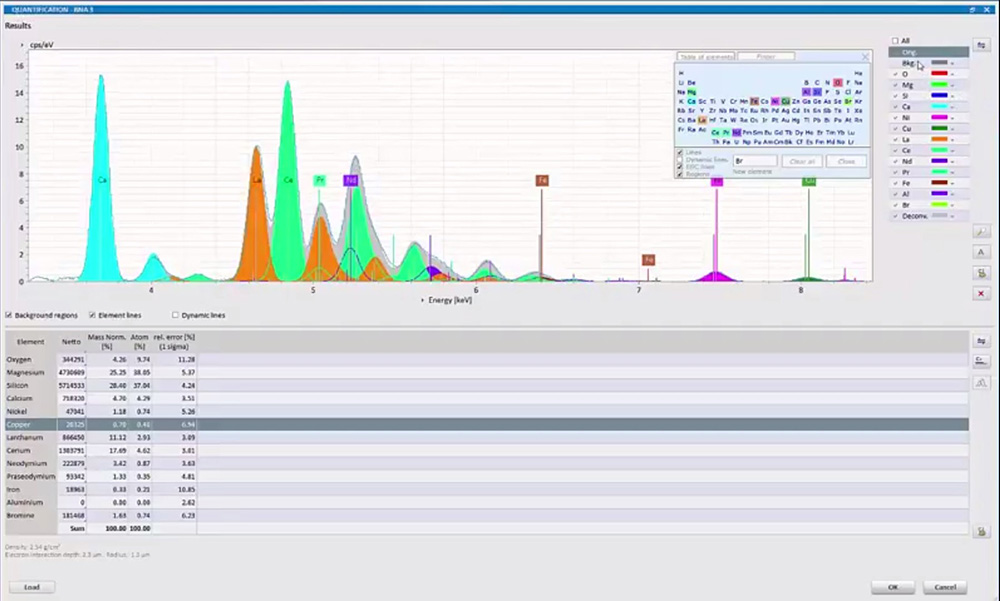1000x601 pixels.
Task: Click the magnifier zoom icon beside spectrum
Action: 981,232
